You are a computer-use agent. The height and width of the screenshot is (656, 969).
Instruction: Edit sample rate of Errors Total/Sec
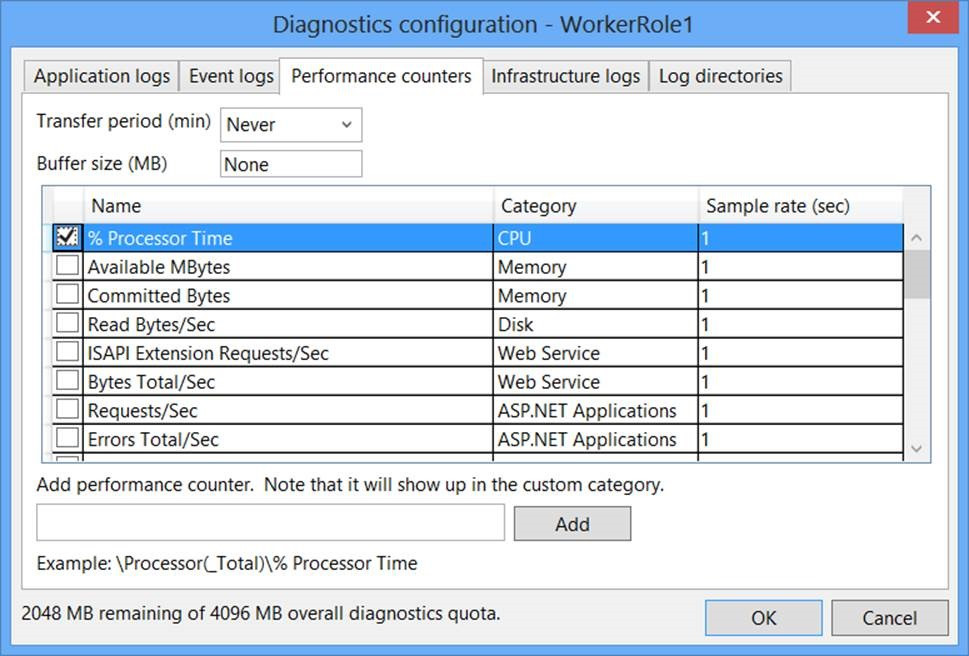coord(801,439)
